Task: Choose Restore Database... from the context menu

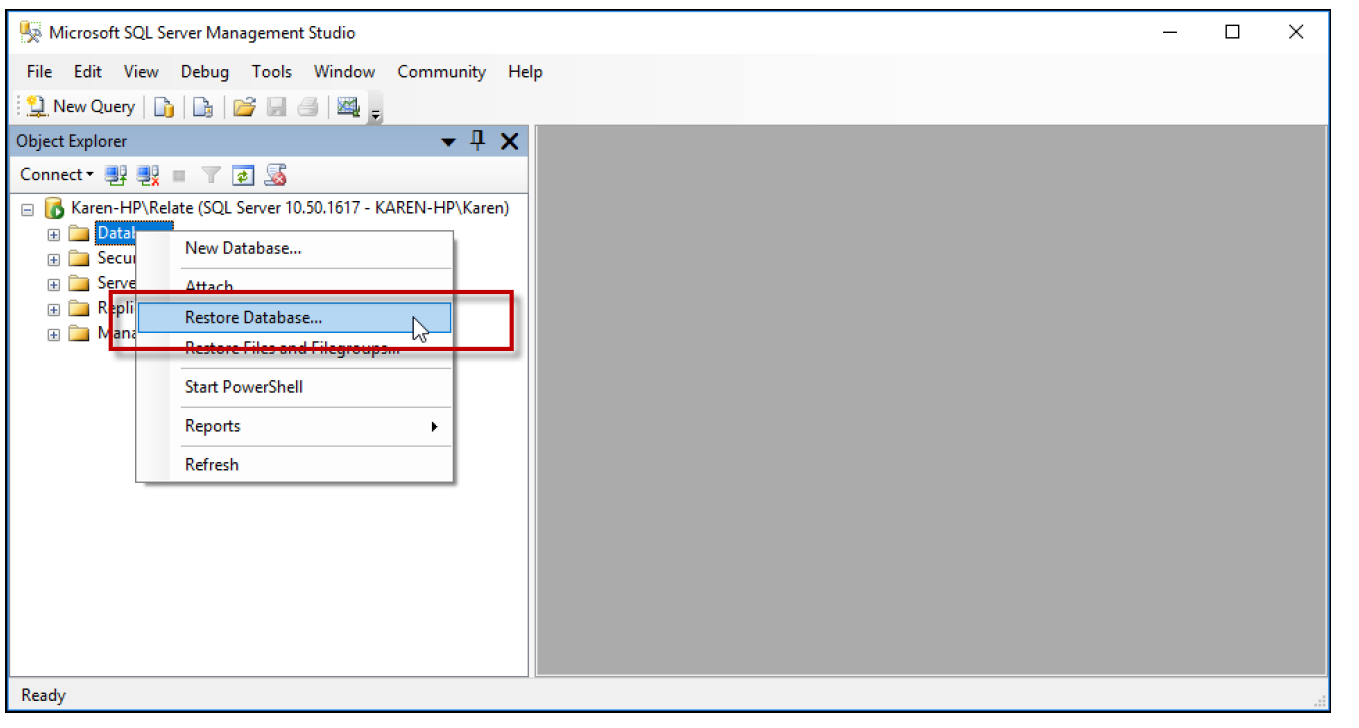Action: tap(295, 318)
